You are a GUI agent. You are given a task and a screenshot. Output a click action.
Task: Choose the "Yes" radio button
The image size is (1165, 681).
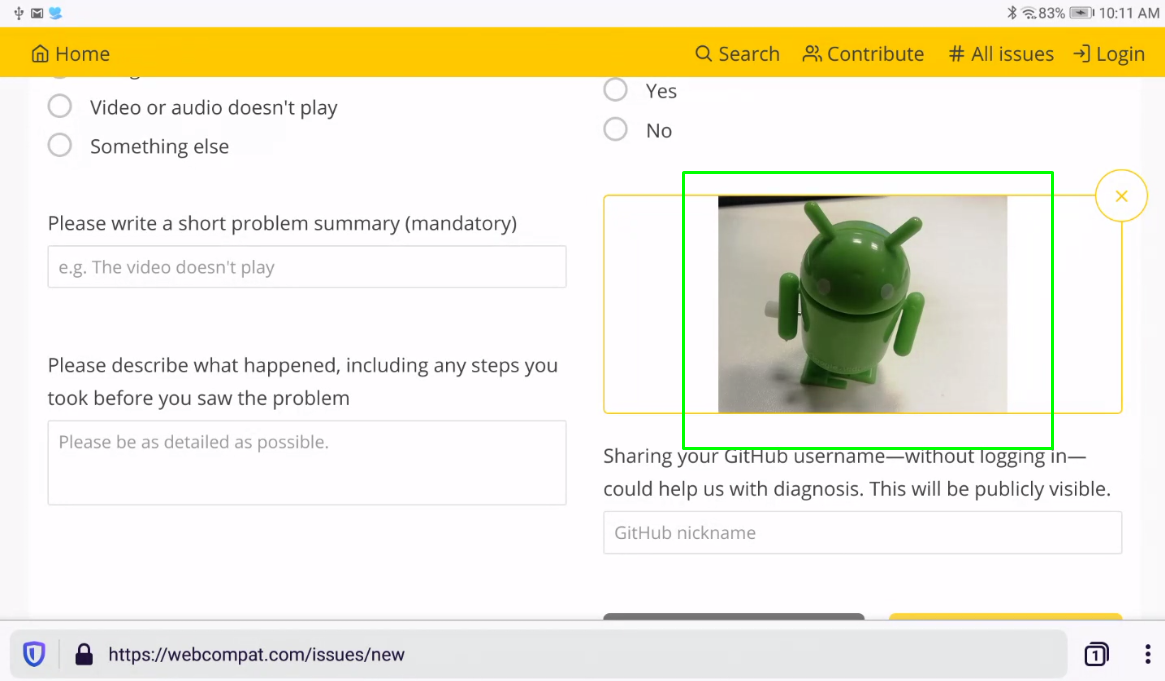[x=615, y=90]
